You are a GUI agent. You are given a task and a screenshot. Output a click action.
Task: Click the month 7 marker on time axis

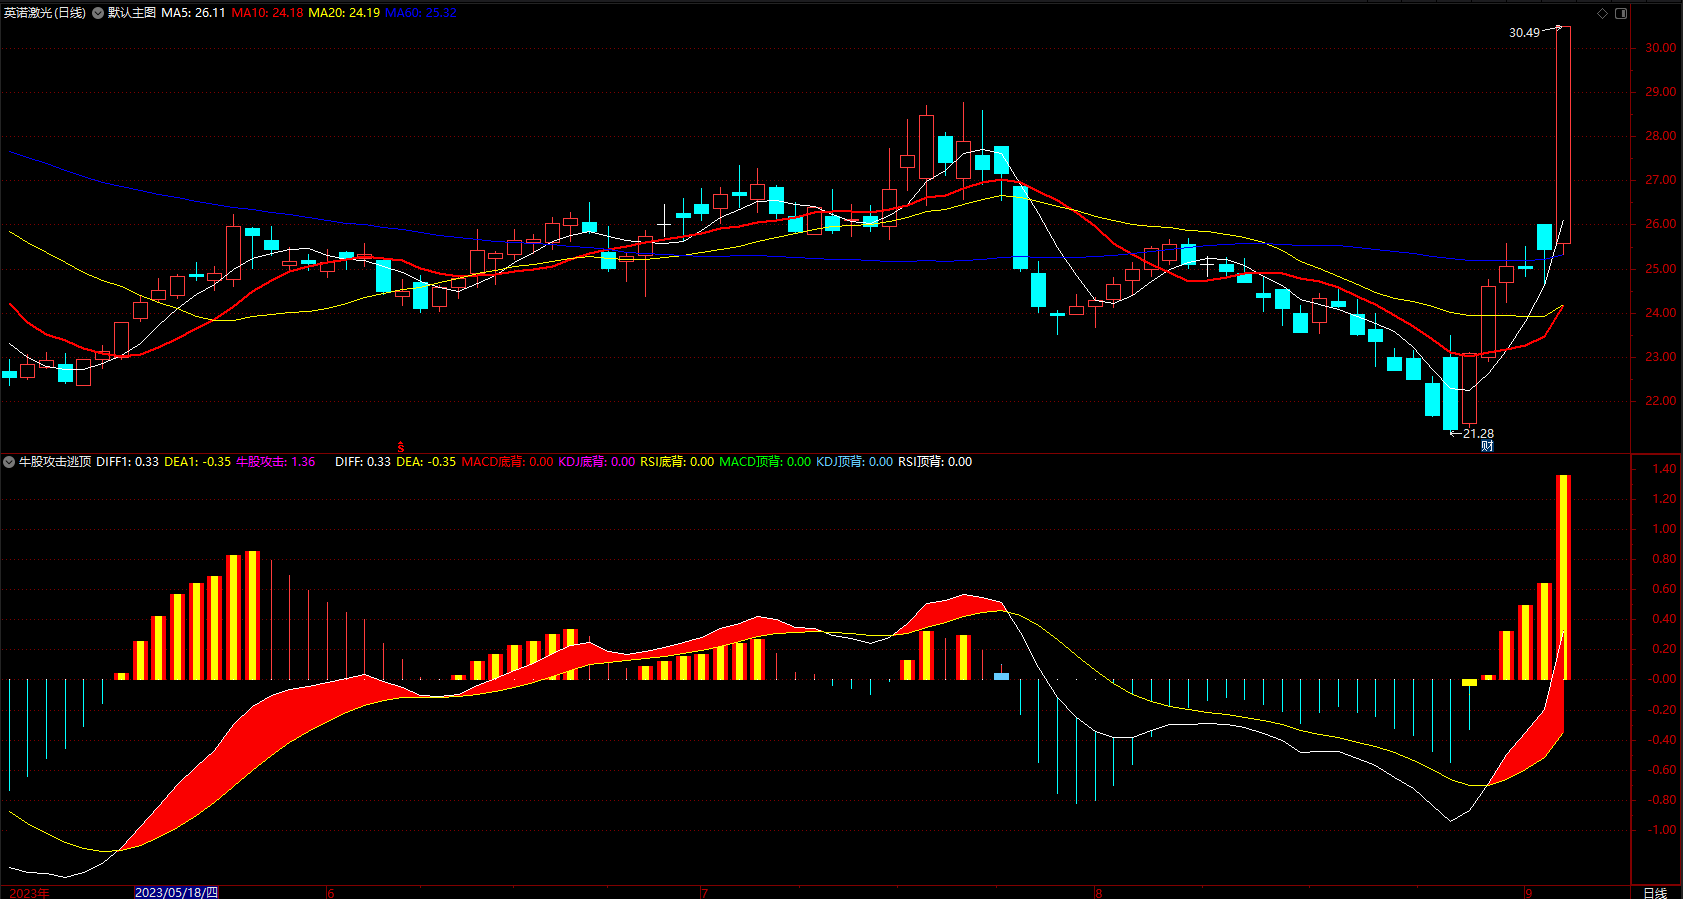coord(704,893)
